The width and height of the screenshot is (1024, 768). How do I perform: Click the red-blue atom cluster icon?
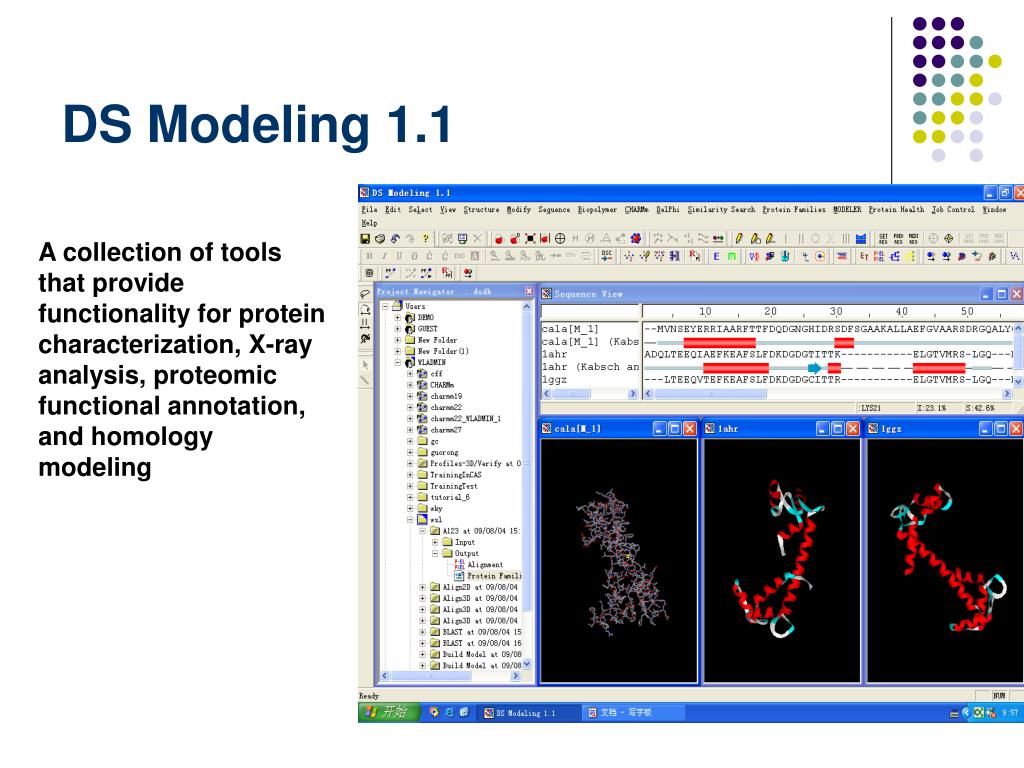point(635,238)
